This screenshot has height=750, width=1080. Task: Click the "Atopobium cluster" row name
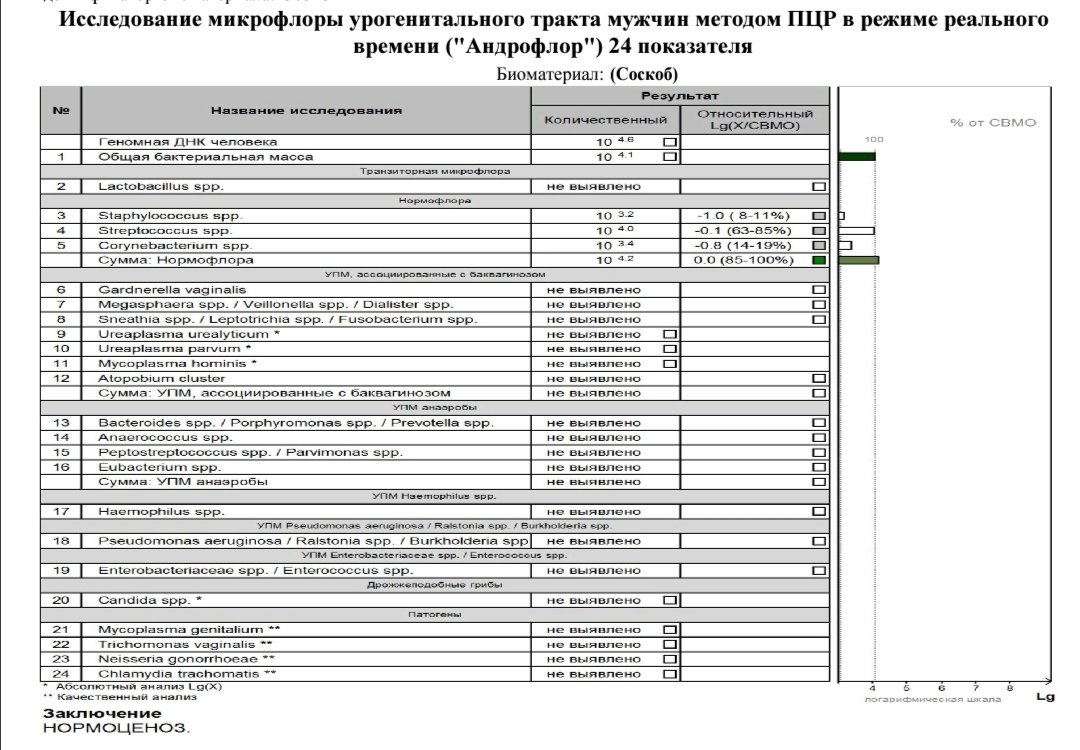(x=161, y=379)
